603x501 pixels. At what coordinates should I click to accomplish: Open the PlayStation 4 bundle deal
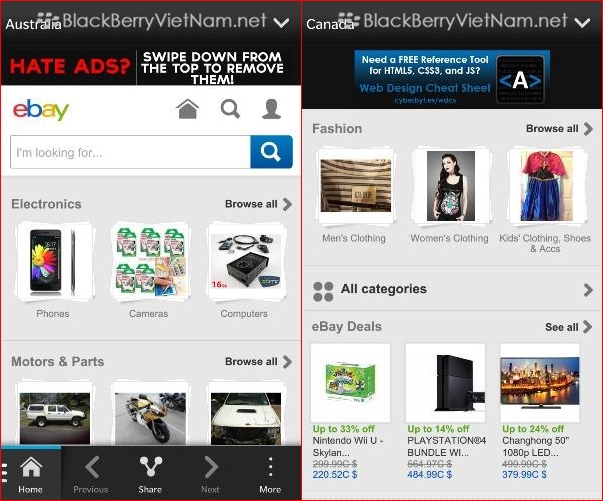point(446,412)
